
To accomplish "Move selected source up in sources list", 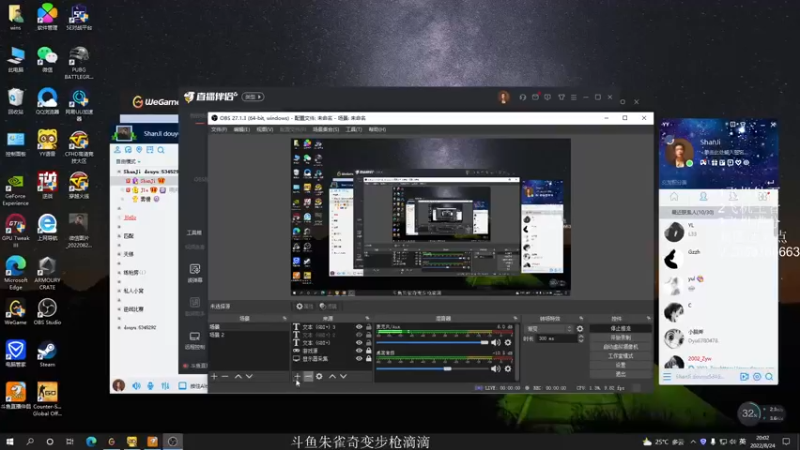I will (x=332, y=377).
